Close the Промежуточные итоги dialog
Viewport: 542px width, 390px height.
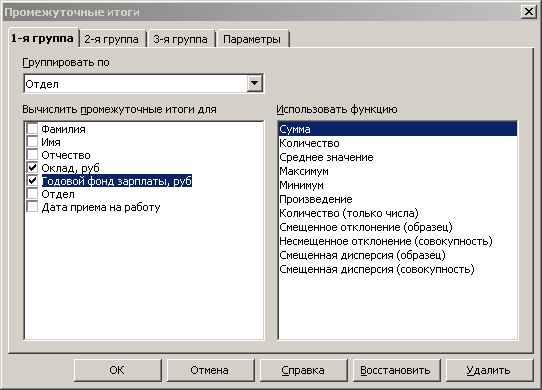[529, 12]
